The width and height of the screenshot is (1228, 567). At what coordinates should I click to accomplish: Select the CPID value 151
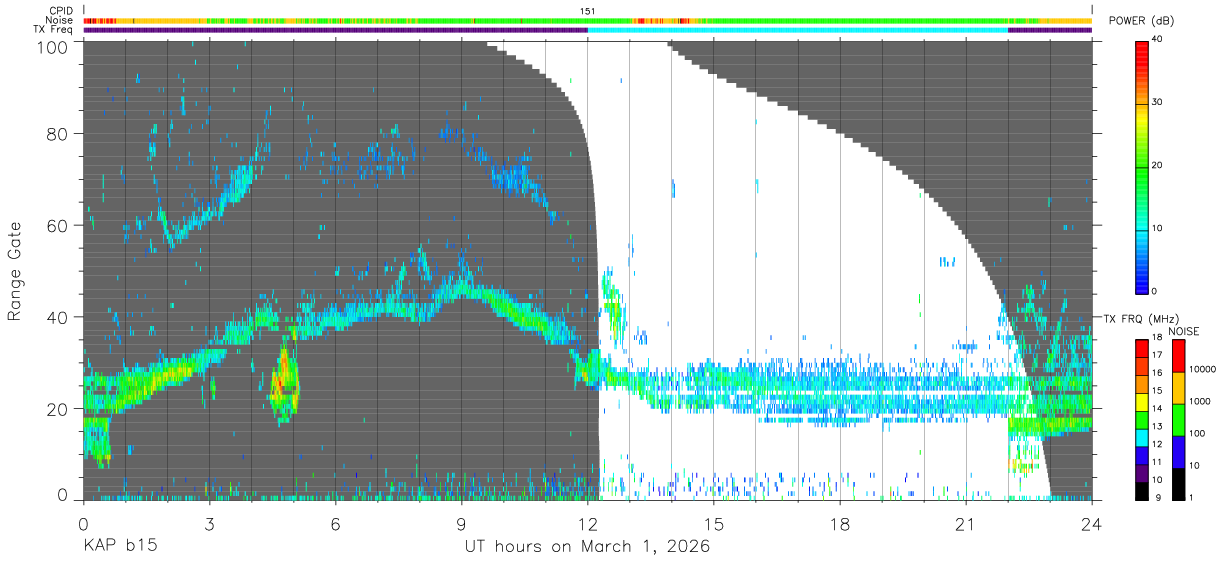click(x=588, y=11)
